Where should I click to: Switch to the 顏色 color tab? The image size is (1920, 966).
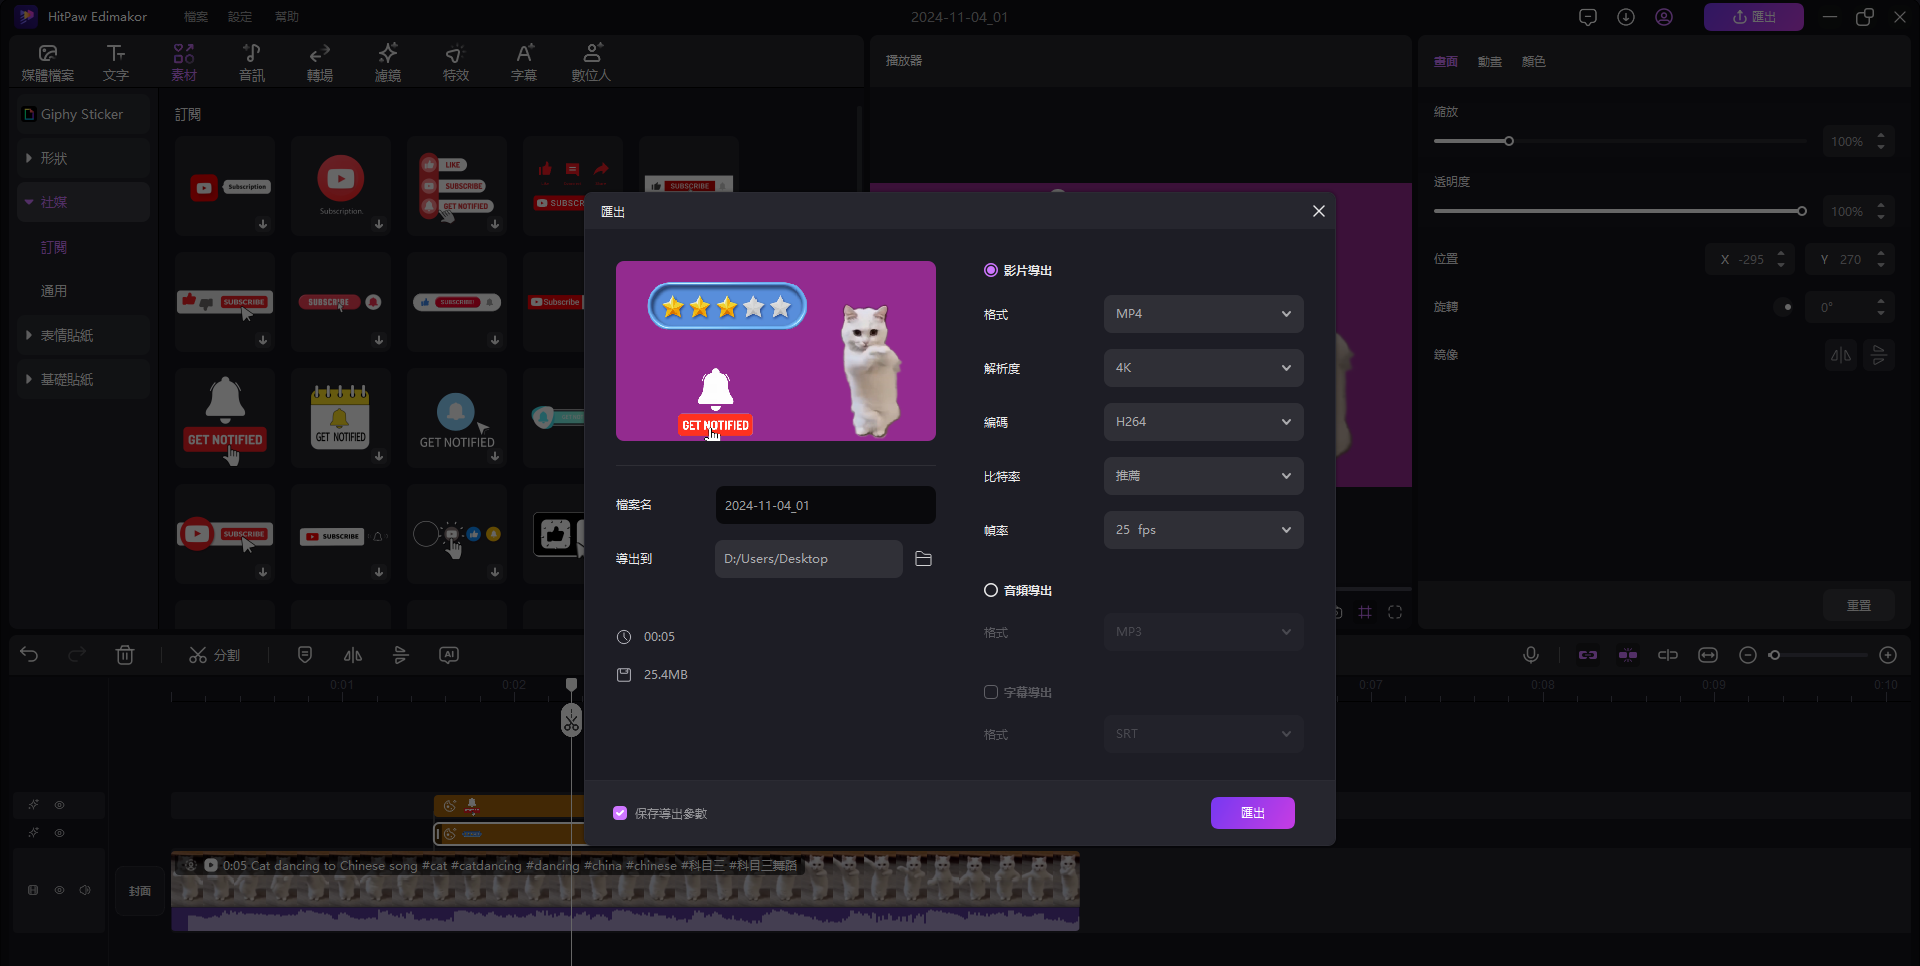click(1534, 62)
